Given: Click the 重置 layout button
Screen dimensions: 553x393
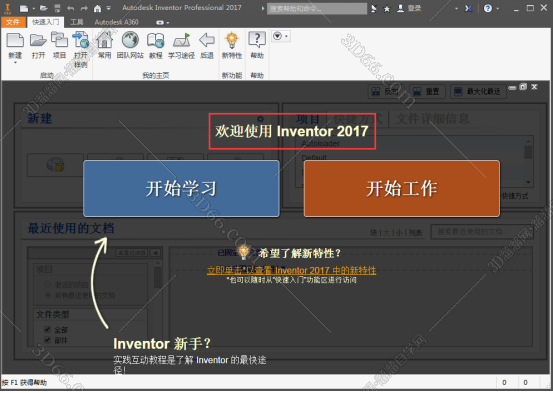Looking at the screenshot, I should tap(427, 92).
